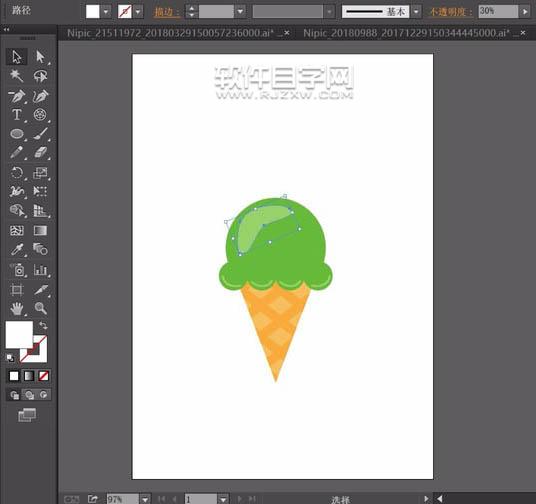Image resolution: width=536 pixels, height=504 pixels.
Task: Swap fill and stroke colors
Action: [43, 325]
